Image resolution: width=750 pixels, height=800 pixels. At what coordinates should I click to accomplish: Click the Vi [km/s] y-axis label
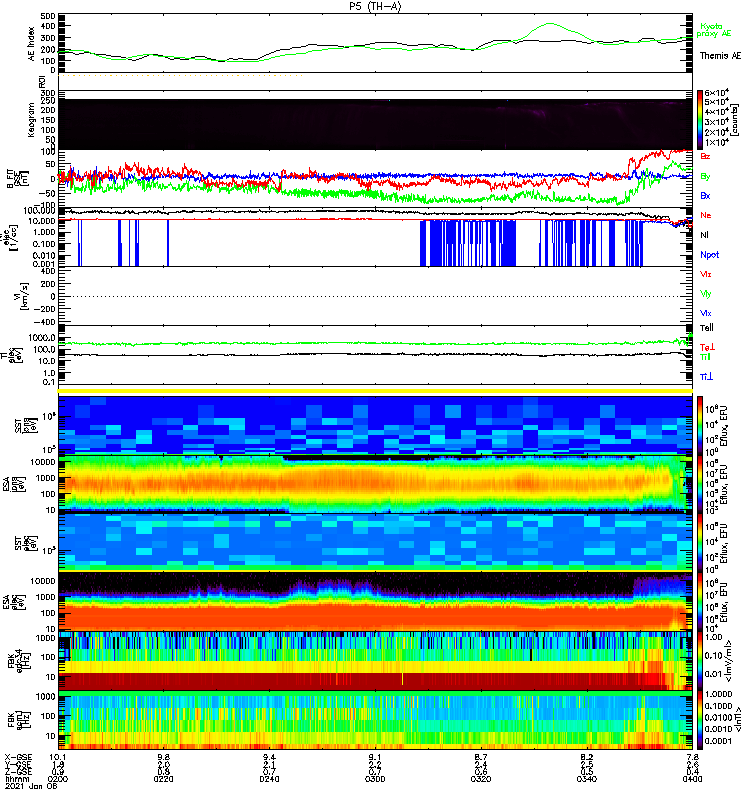pyautogui.click(x=21, y=296)
